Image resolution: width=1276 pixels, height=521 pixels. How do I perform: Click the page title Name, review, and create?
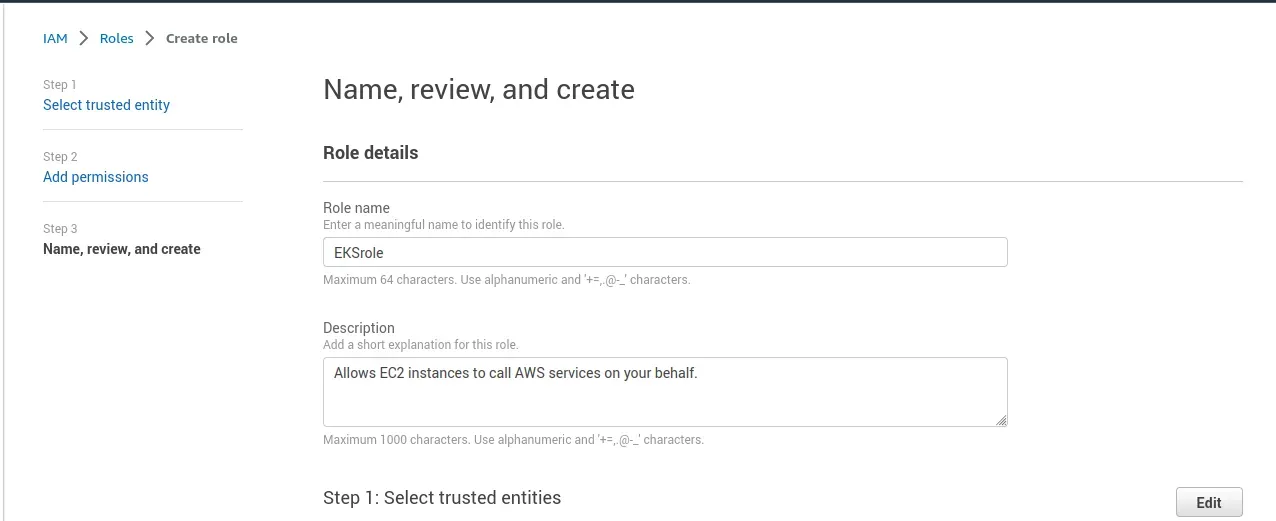coord(478,90)
